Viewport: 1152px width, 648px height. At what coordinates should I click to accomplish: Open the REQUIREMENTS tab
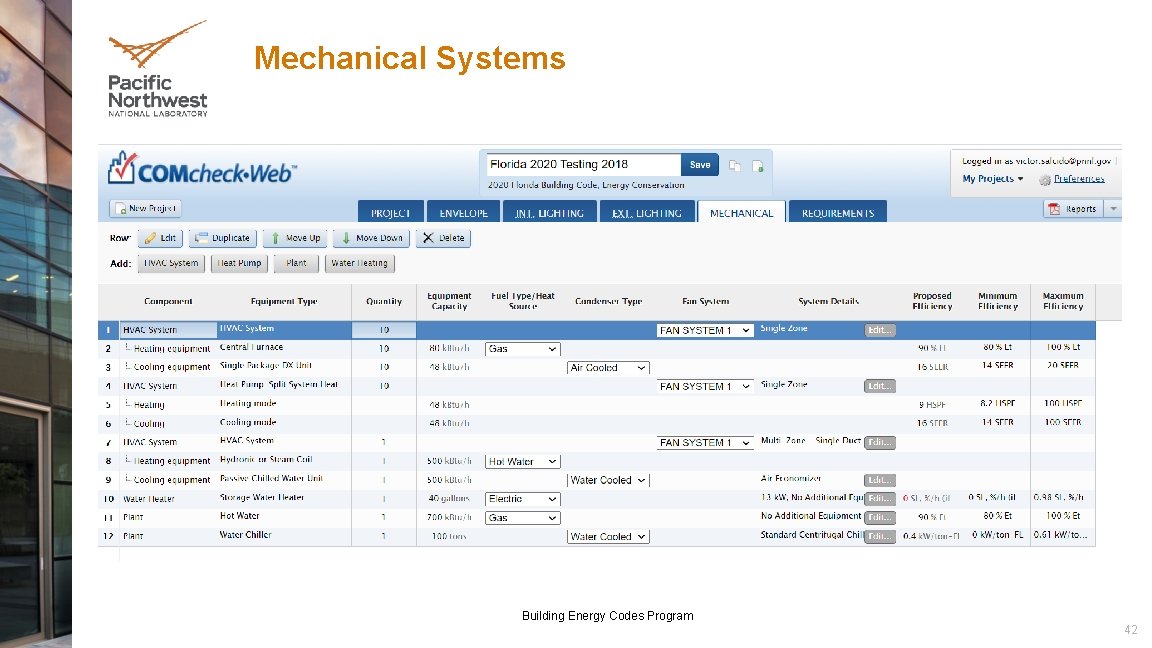point(837,211)
